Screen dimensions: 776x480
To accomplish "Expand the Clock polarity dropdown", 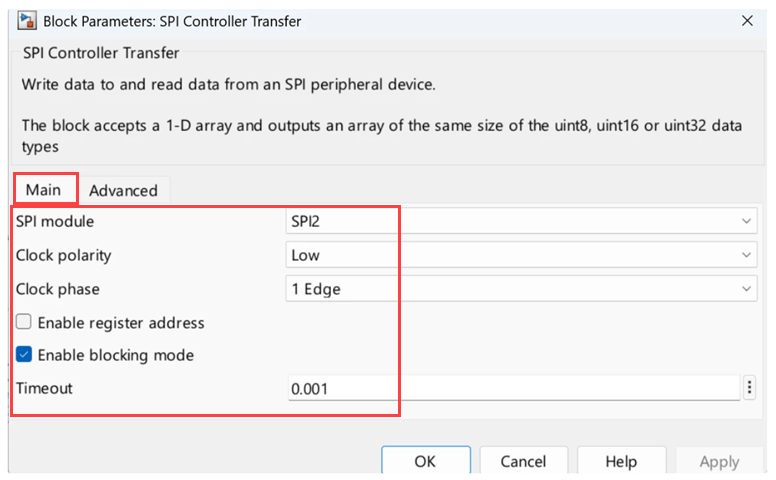I will click(x=520, y=255).
